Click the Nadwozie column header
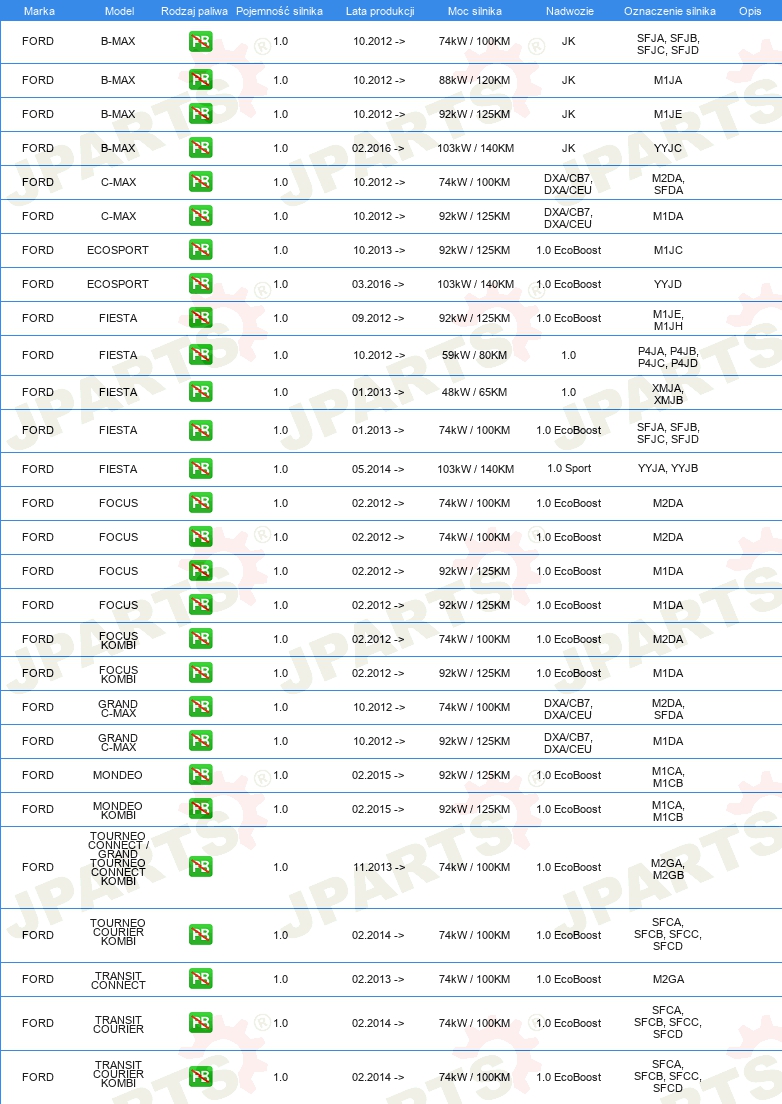Image resolution: width=782 pixels, height=1104 pixels. click(569, 11)
